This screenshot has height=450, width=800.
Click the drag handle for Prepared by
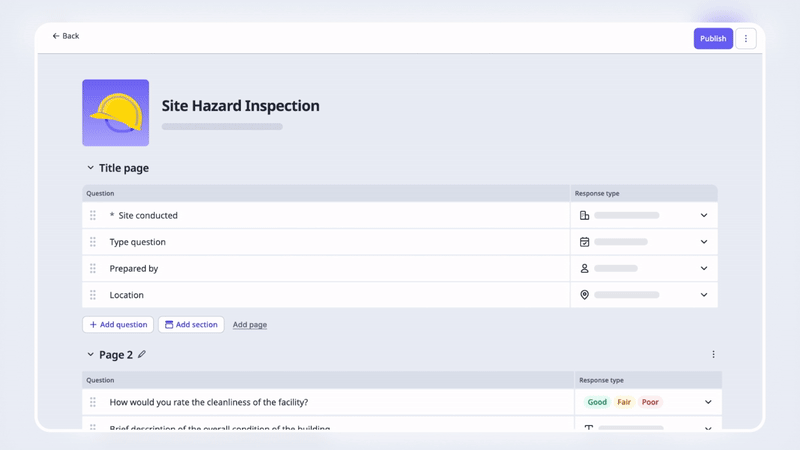[93, 268]
